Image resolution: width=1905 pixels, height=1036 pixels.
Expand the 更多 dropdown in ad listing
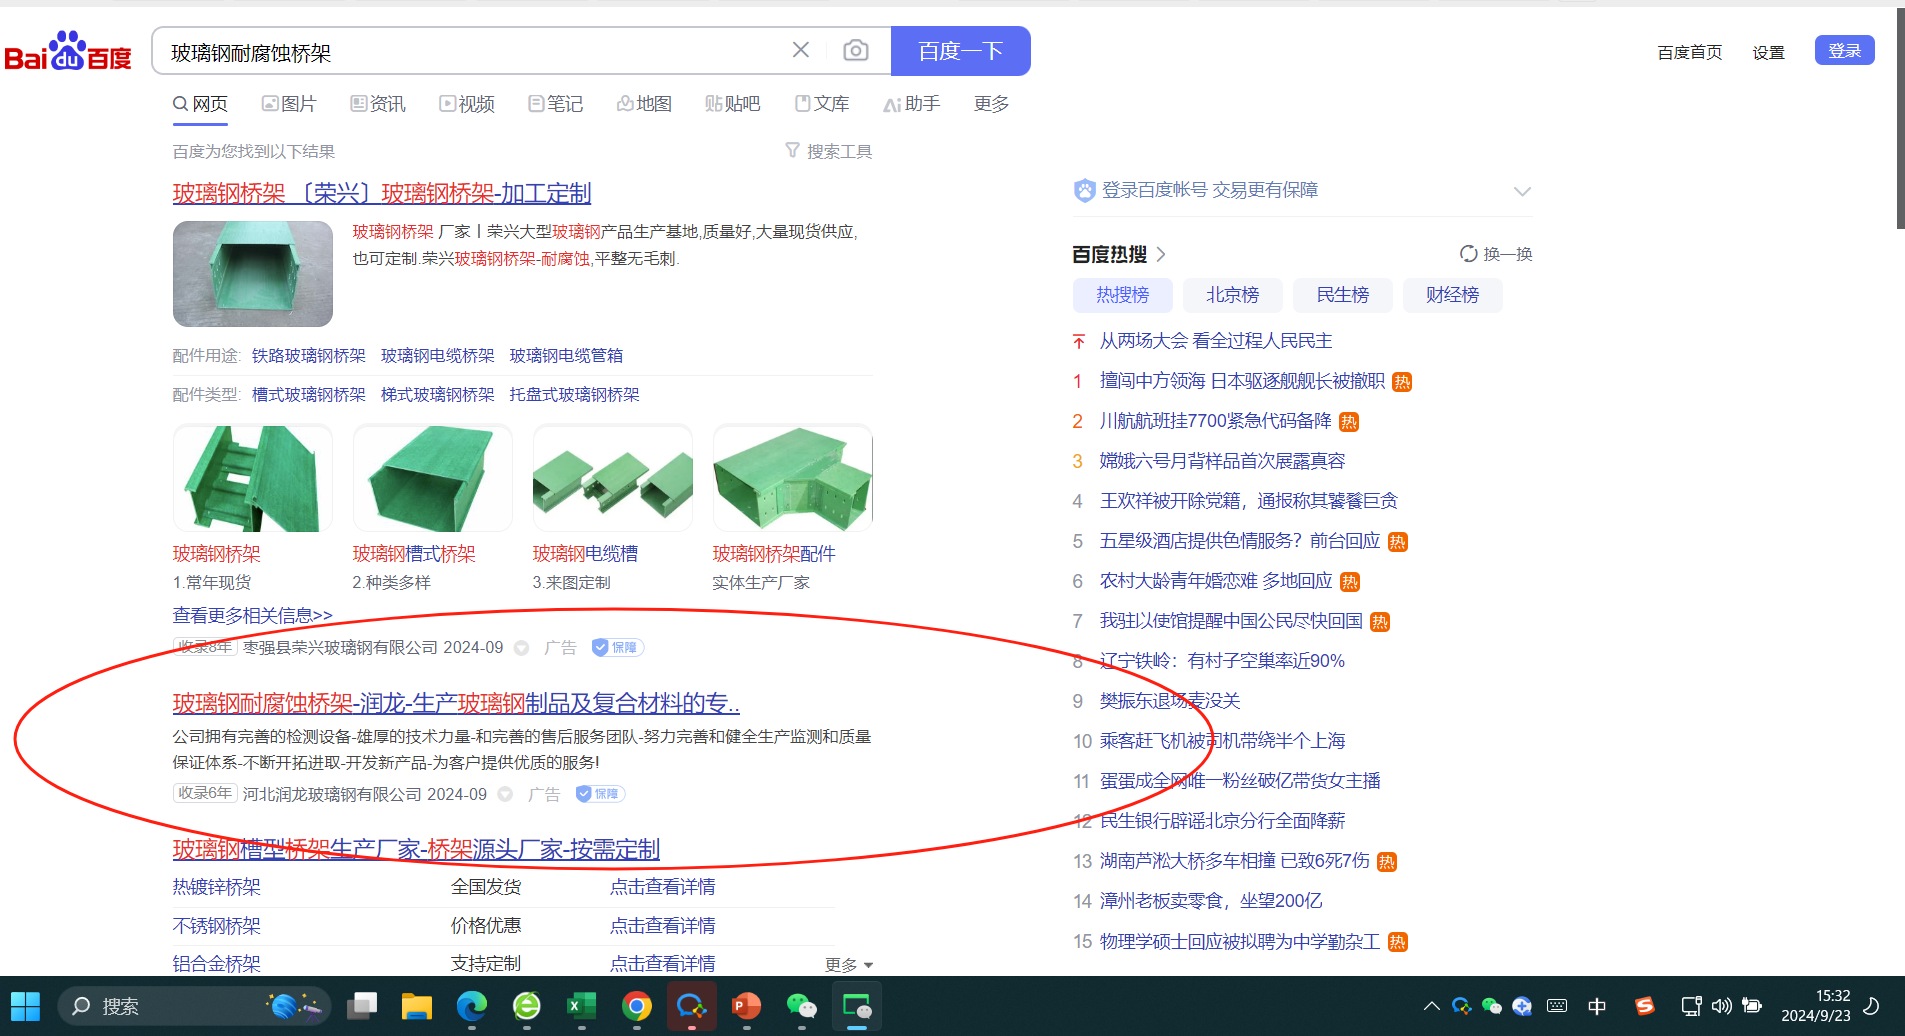[849, 965]
